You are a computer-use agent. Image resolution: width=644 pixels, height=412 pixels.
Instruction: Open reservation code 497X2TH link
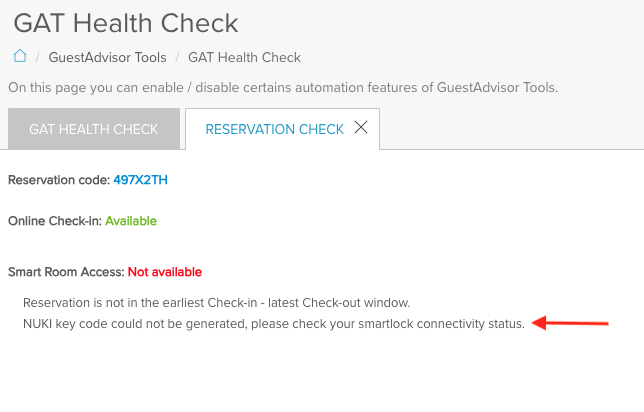140,180
